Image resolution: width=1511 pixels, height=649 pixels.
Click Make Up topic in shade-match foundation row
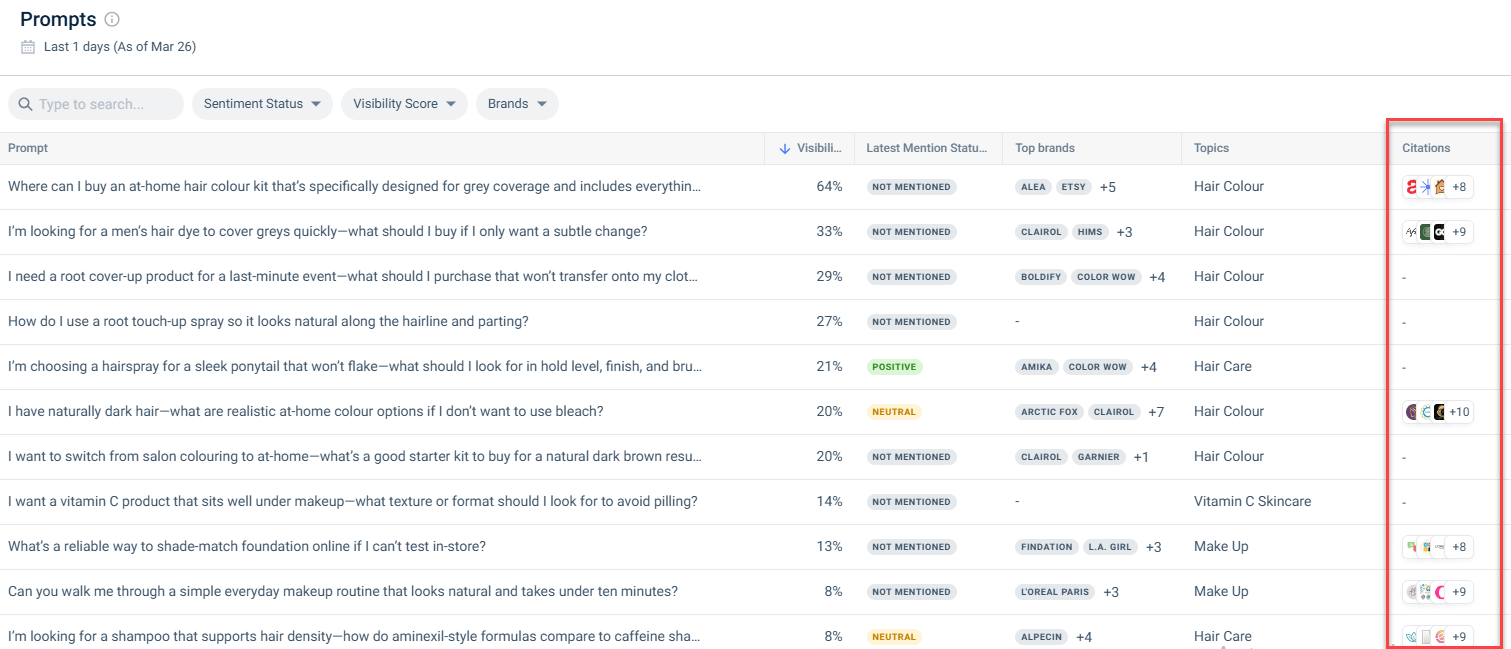pos(1221,546)
